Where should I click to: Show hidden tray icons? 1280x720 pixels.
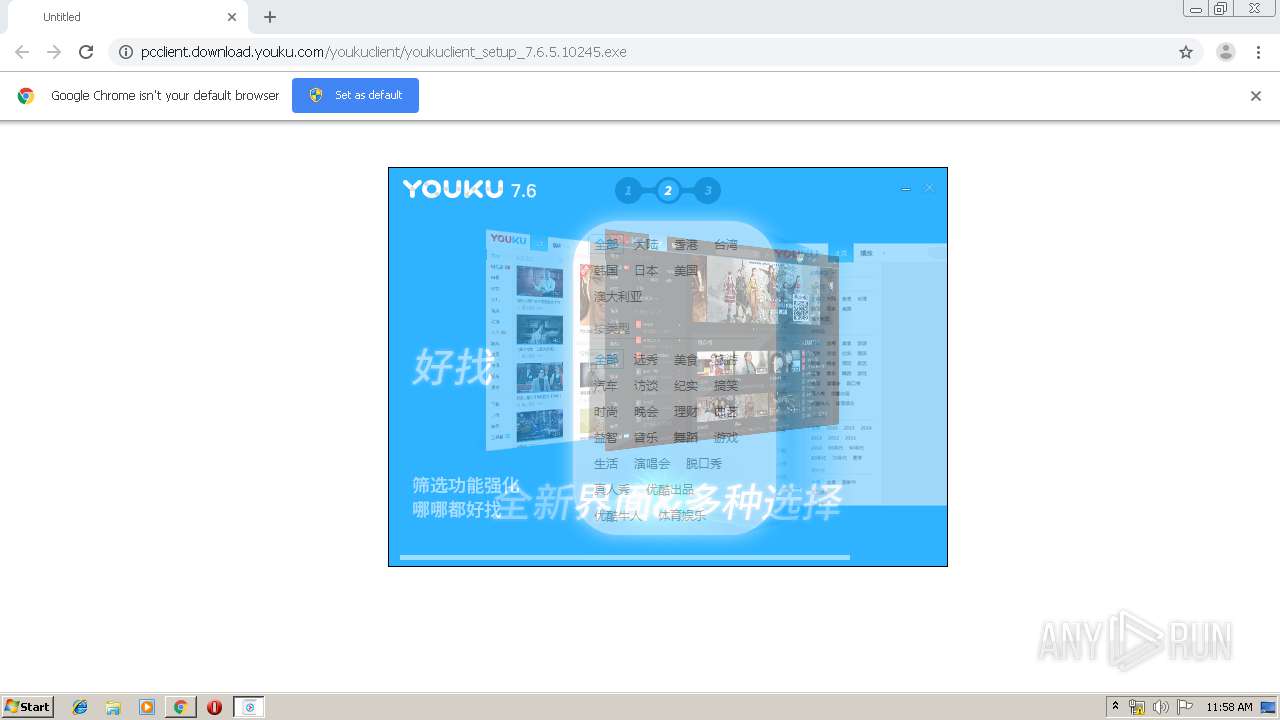(1115, 707)
